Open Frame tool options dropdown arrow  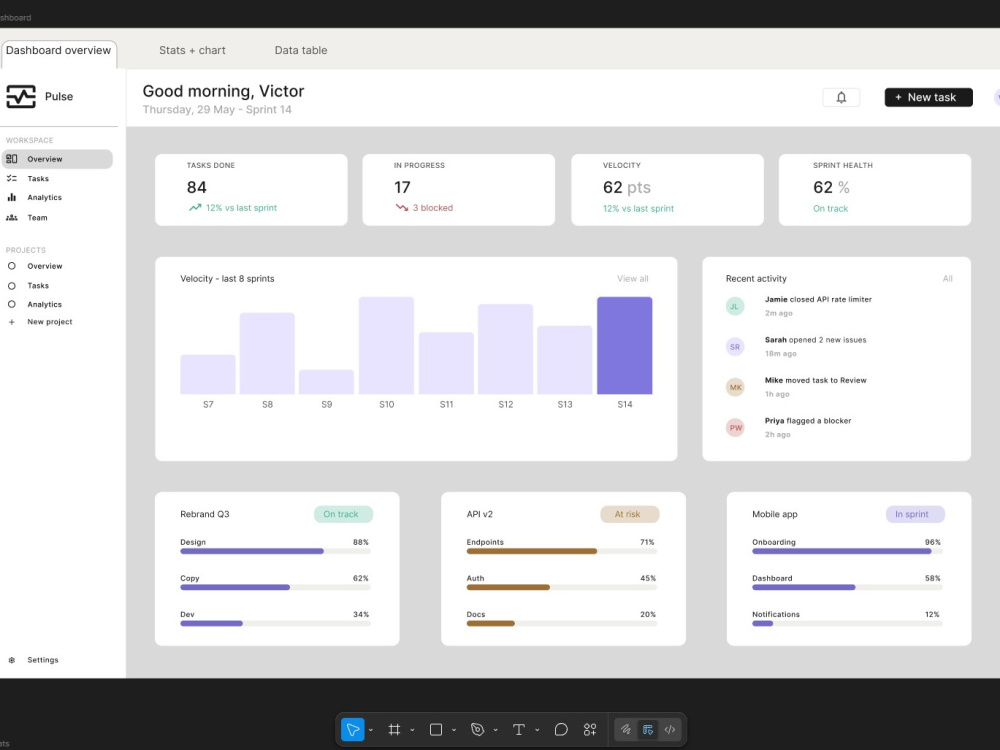tap(412, 730)
